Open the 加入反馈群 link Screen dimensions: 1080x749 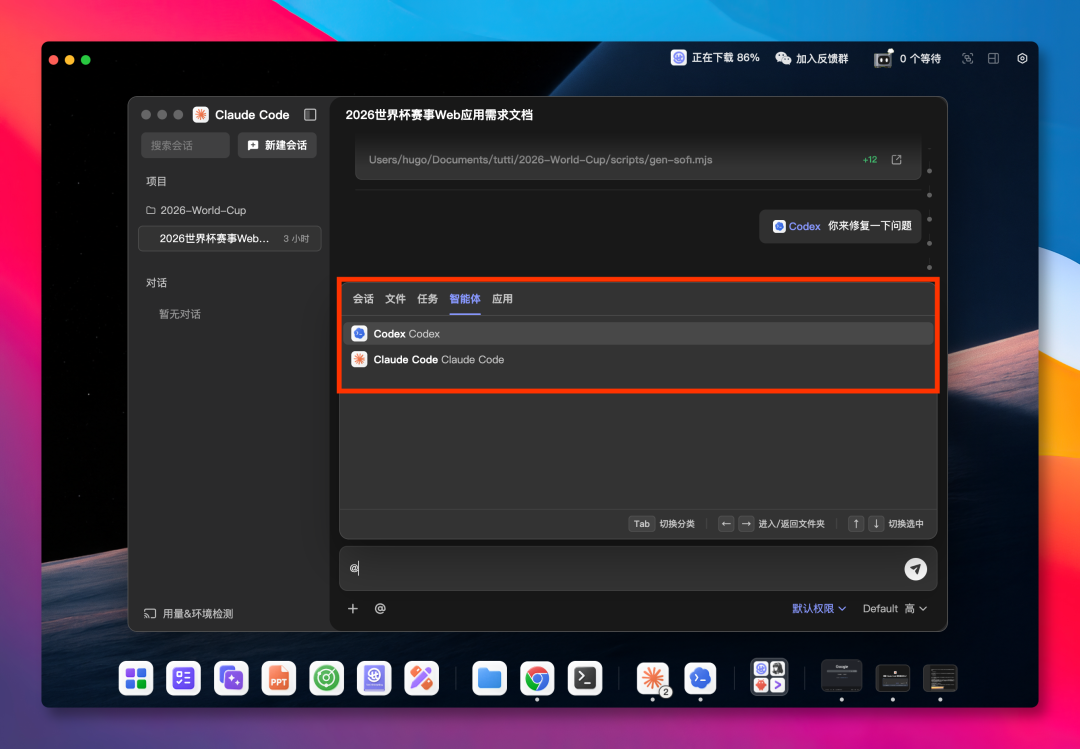click(822, 59)
